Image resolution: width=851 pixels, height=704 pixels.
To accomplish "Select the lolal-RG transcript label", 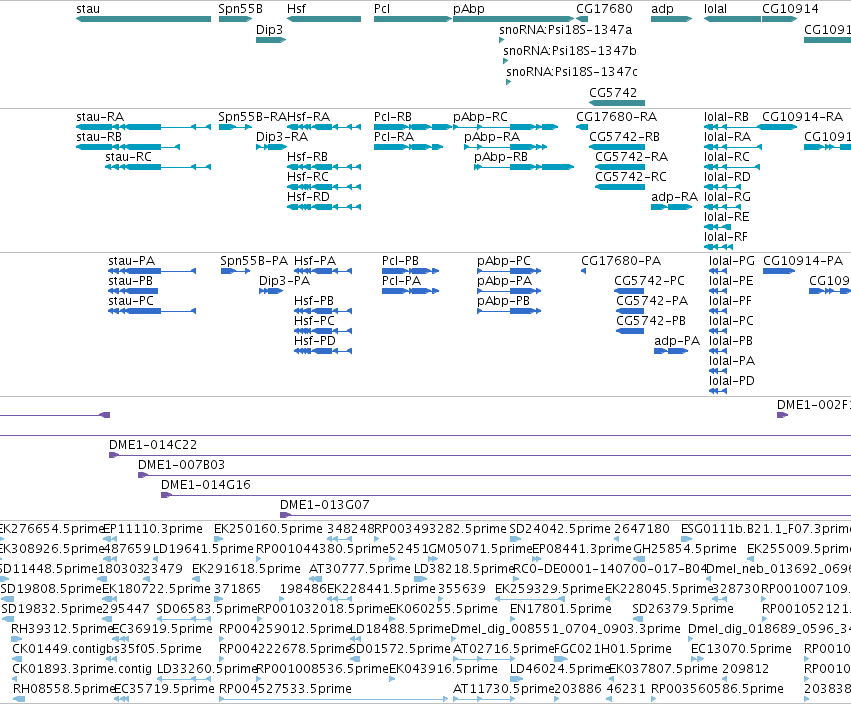I will tap(727, 198).
